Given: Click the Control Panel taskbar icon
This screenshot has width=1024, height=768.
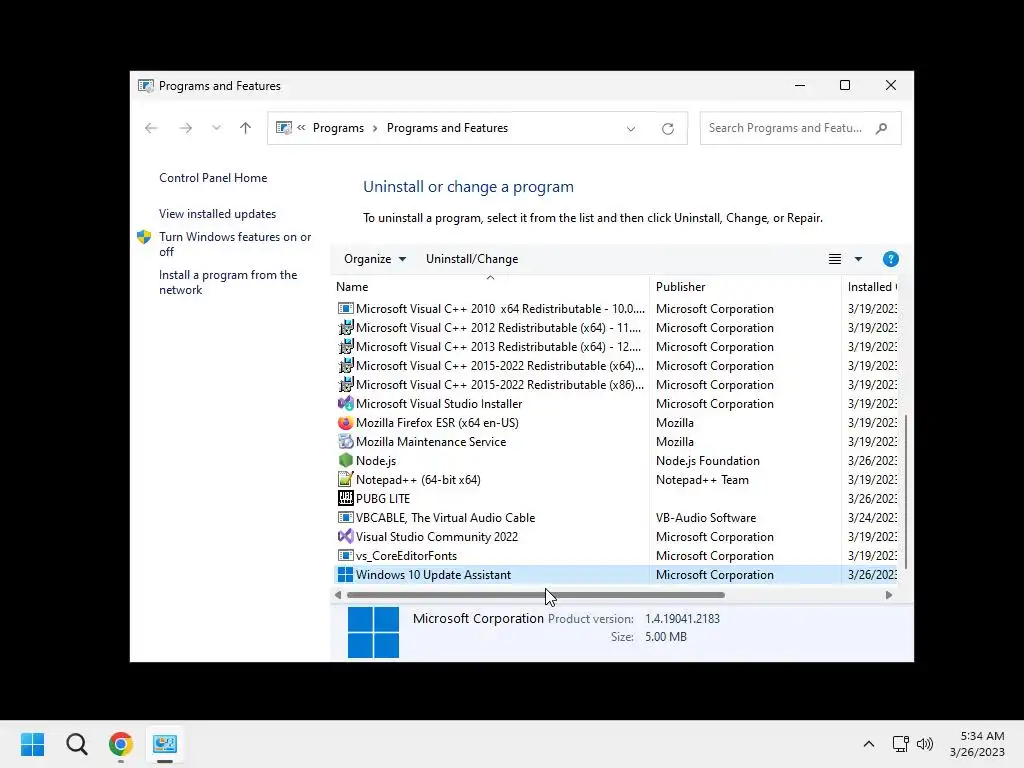Looking at the screenshot, I should tap(165, 744).
